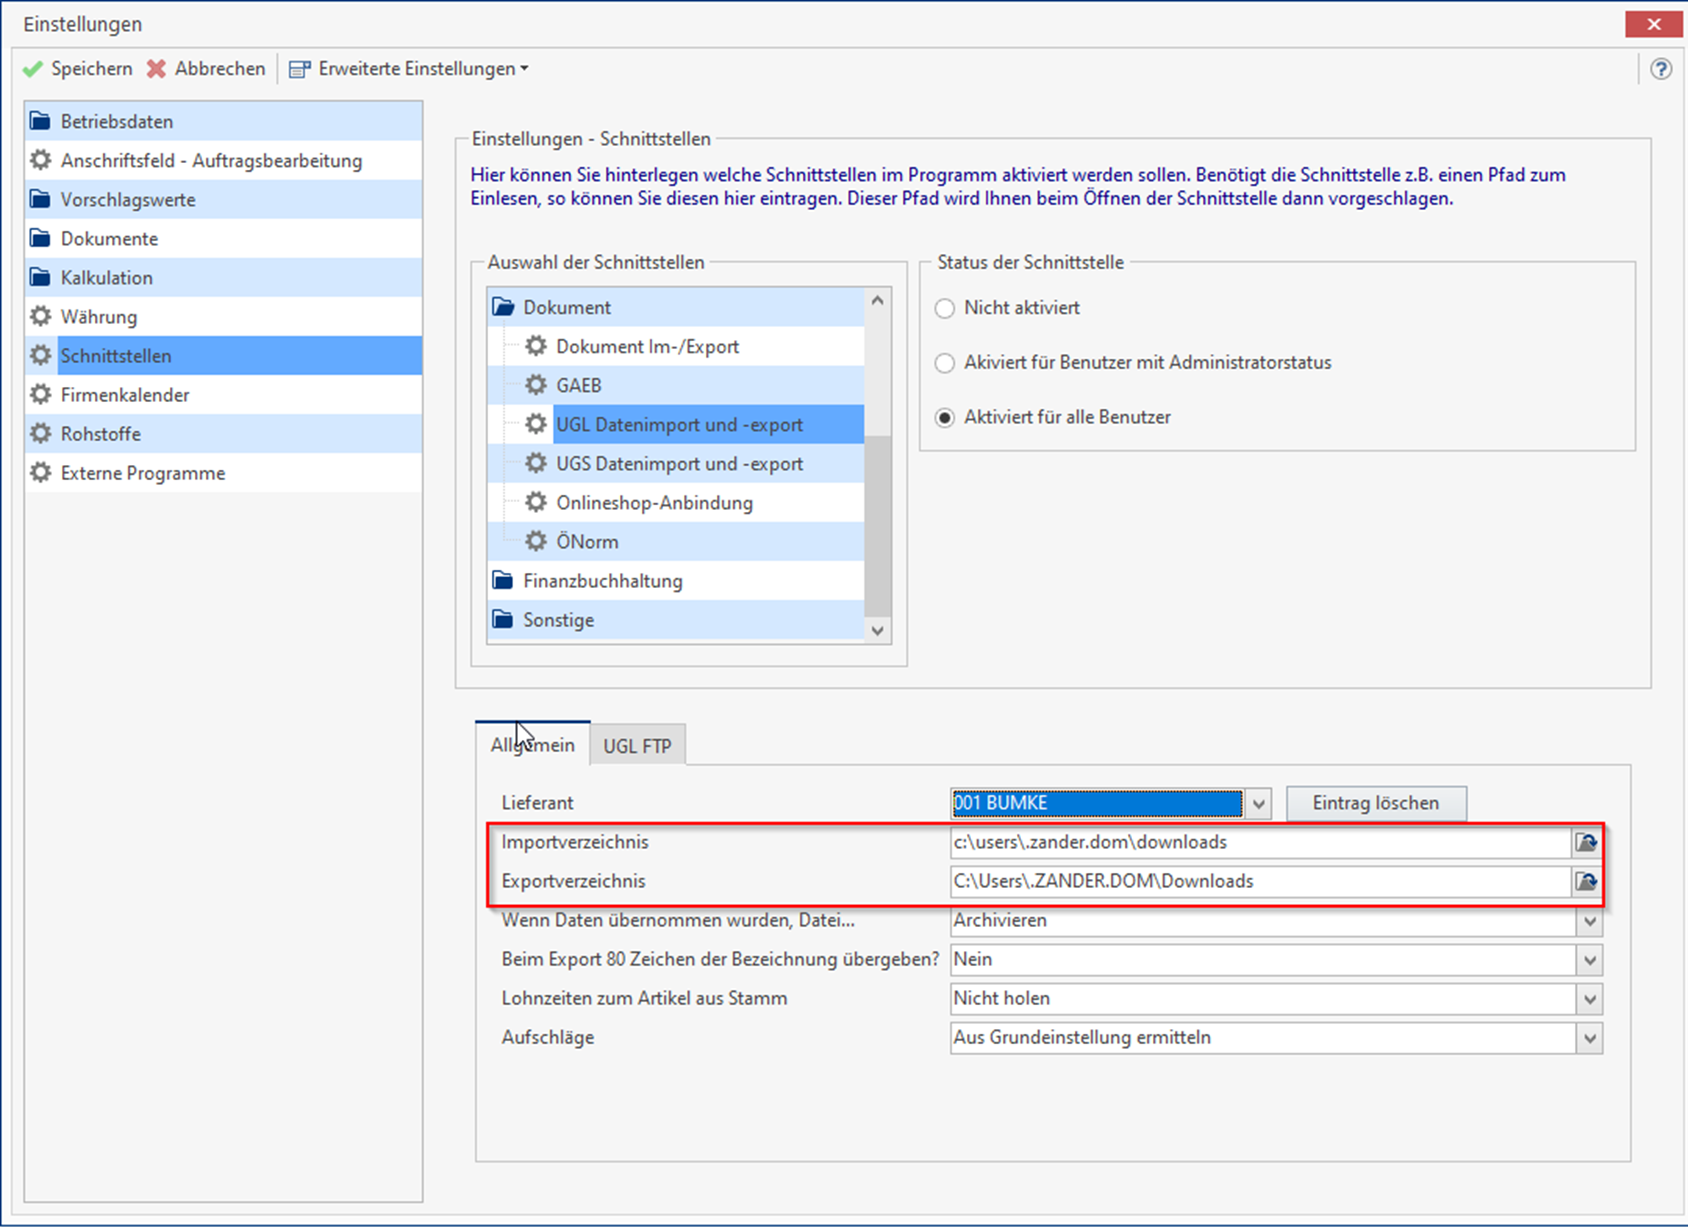This screenshot has width=1688, height=1228.
Task: Click the gear icon beside Währung
Action: [40, 317]
